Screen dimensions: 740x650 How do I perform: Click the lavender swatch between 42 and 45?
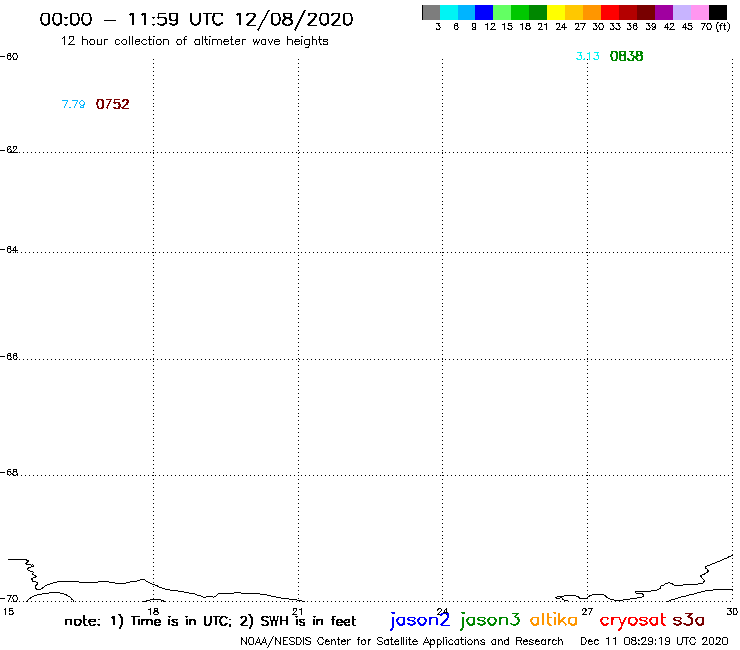682,12
